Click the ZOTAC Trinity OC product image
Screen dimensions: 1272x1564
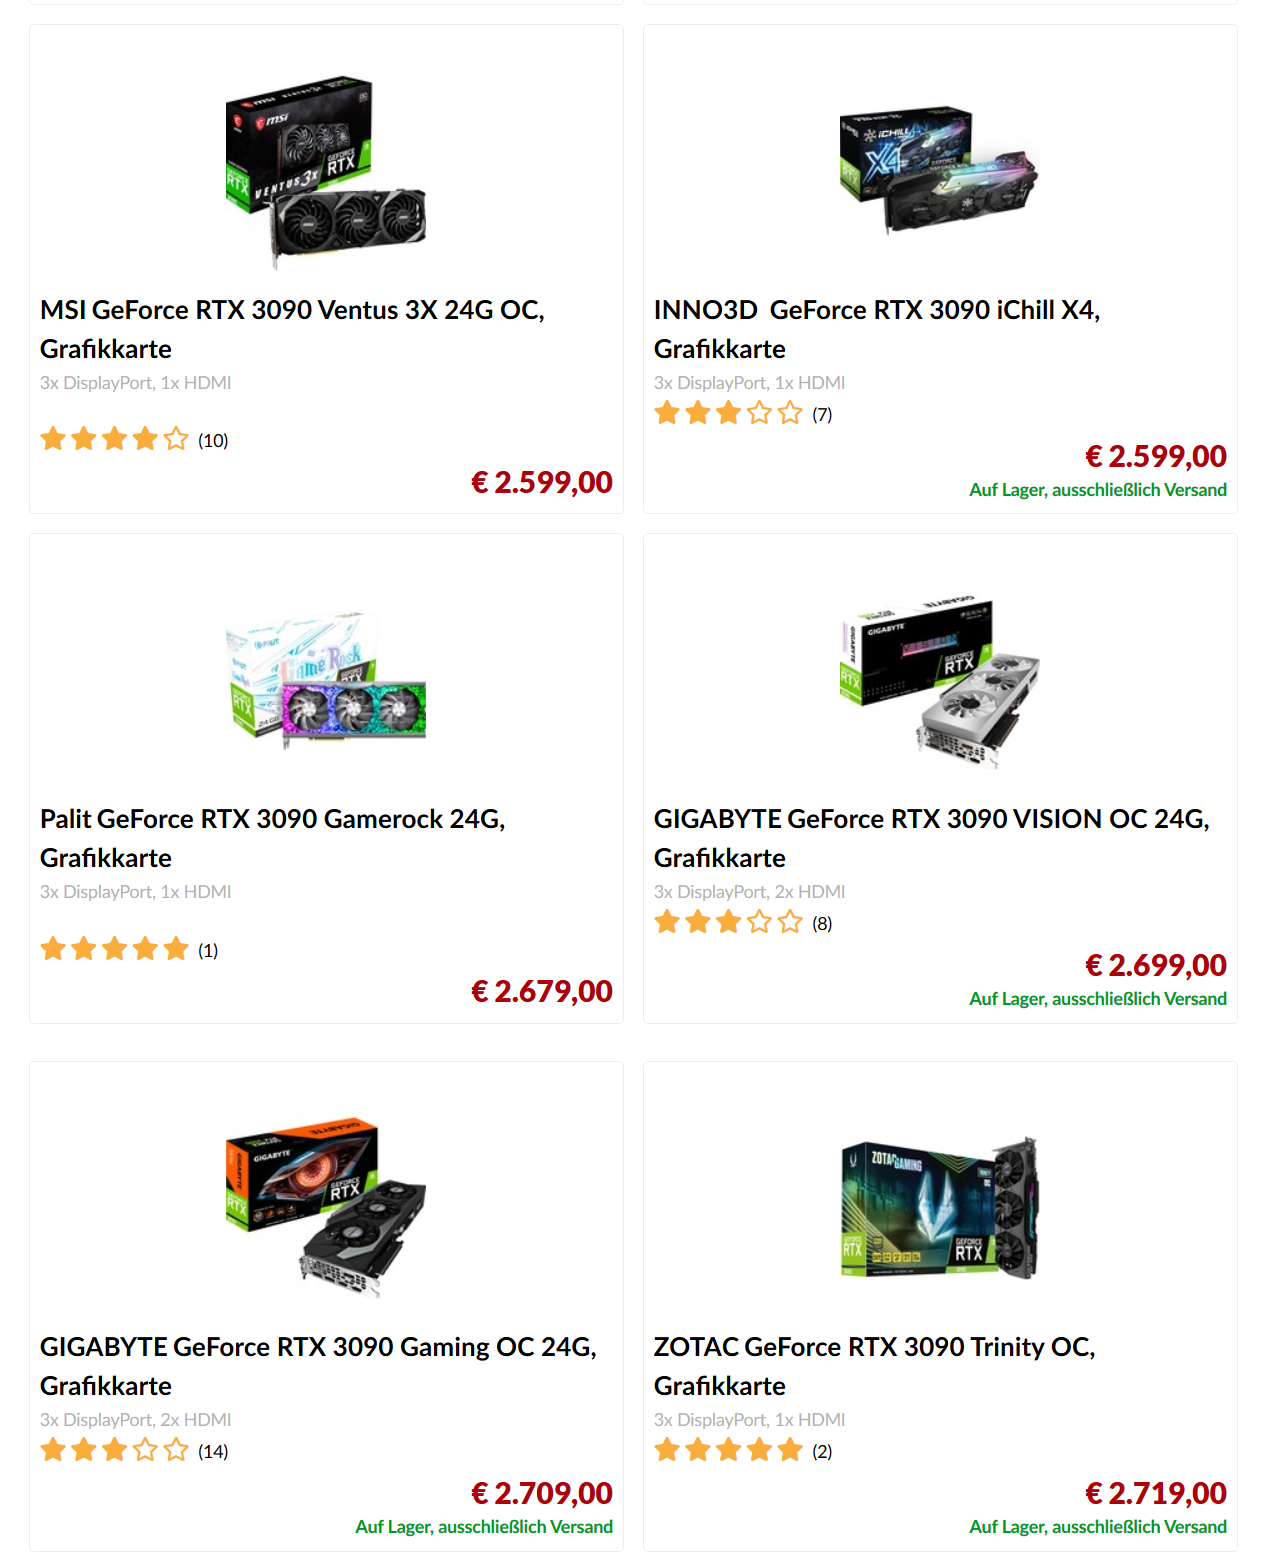point(938,1208)
